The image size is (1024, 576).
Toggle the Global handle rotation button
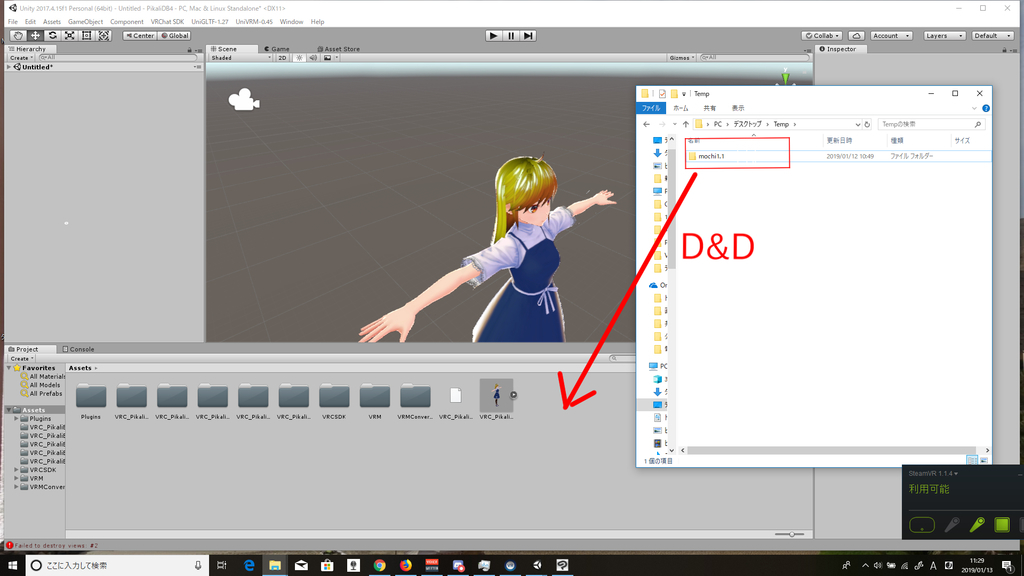coord(174,36)
